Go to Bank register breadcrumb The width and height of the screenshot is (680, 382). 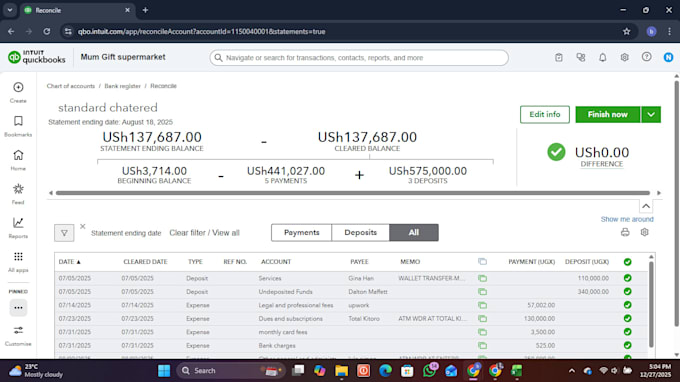pyautogui.click(x=122, y=86)
